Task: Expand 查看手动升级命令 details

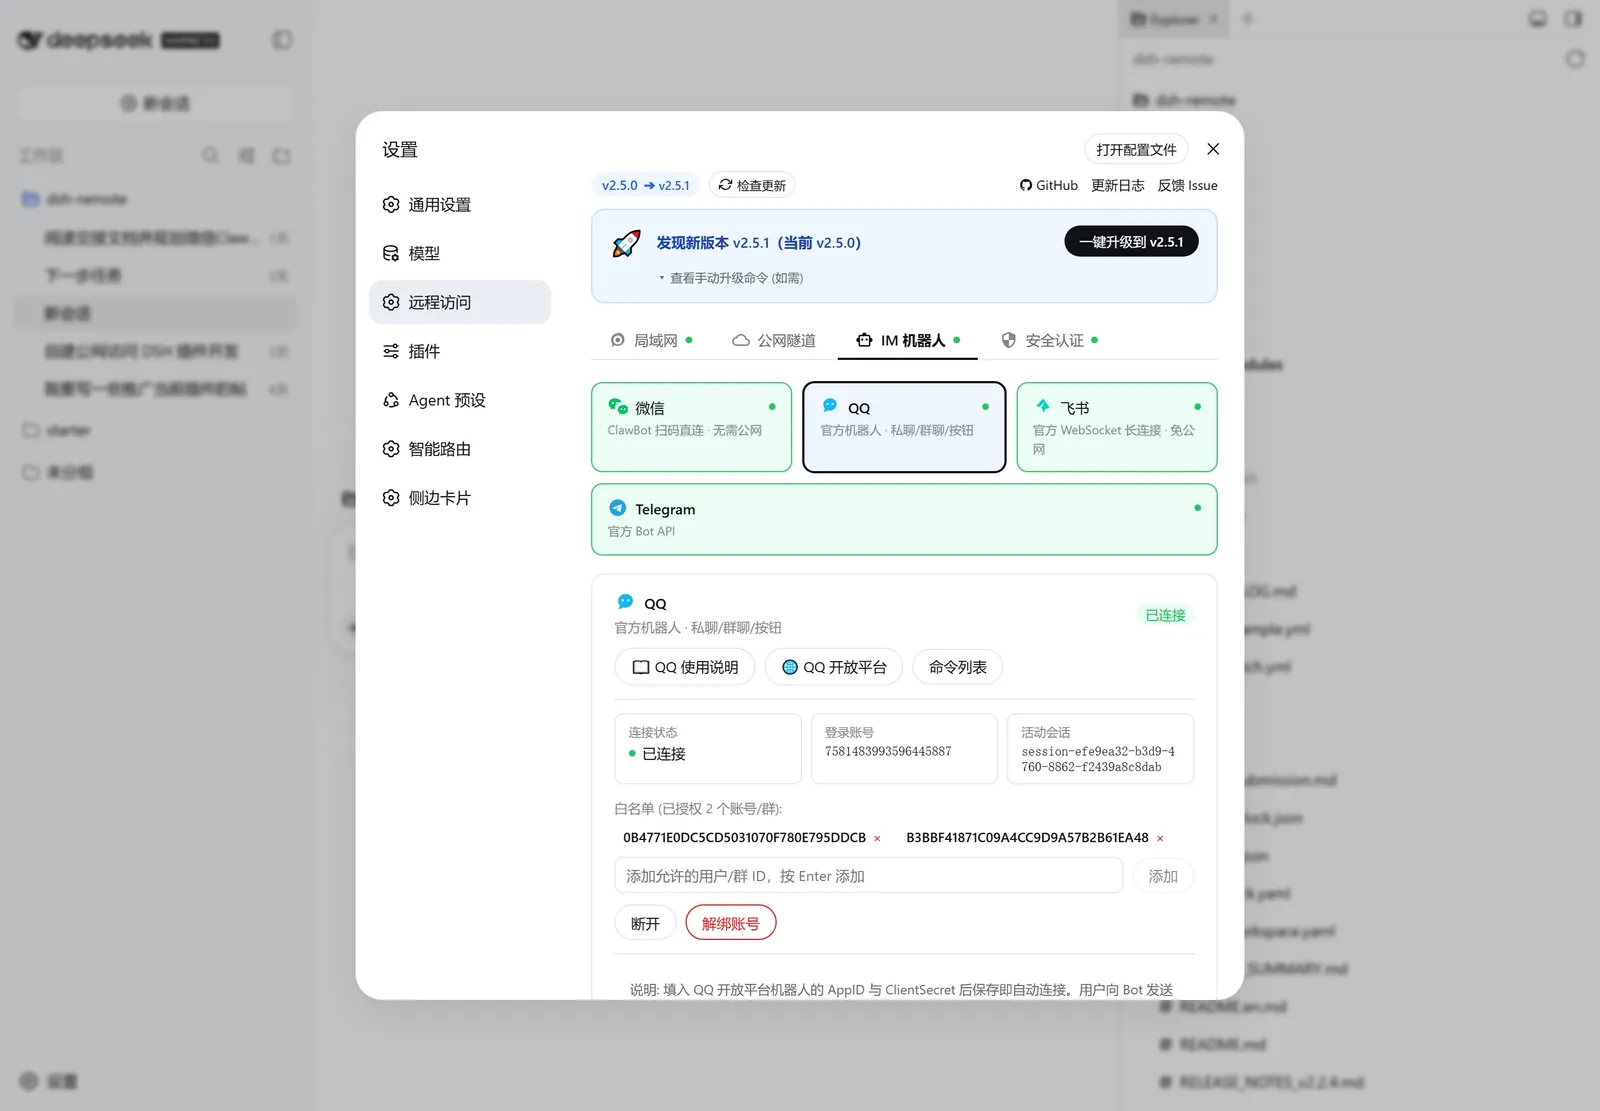Action: tap(731, 278)
